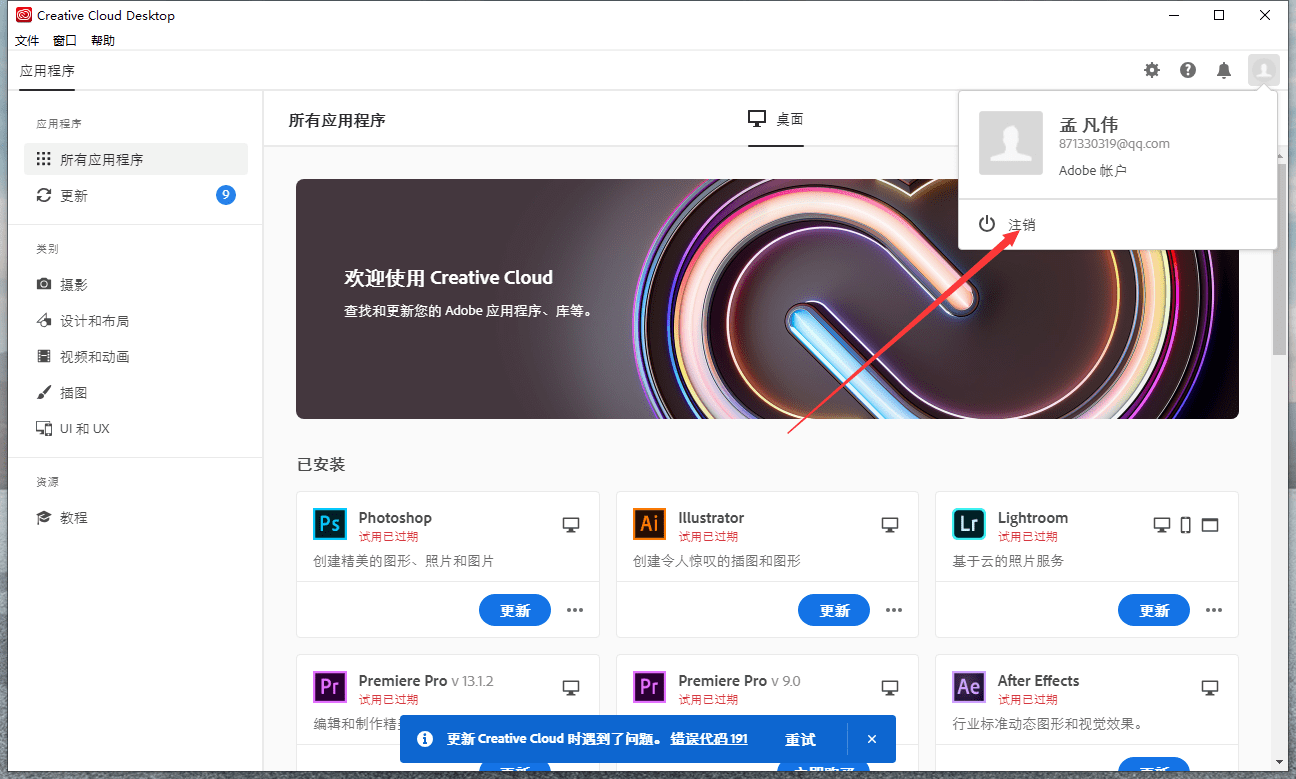This screenshot has width=1296, height=779.
Task: Click the info icon in error notification
Action: coord(425,739)
